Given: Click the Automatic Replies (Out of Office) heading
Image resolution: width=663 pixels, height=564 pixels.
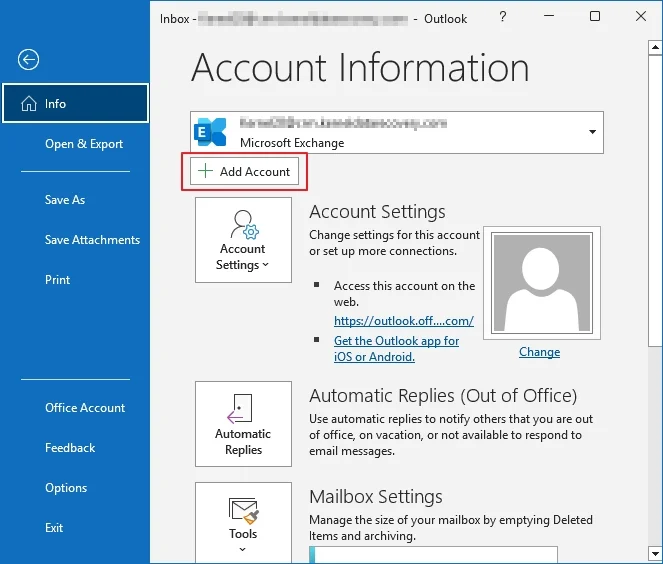Looking at the screenshot, I should 443,396.
